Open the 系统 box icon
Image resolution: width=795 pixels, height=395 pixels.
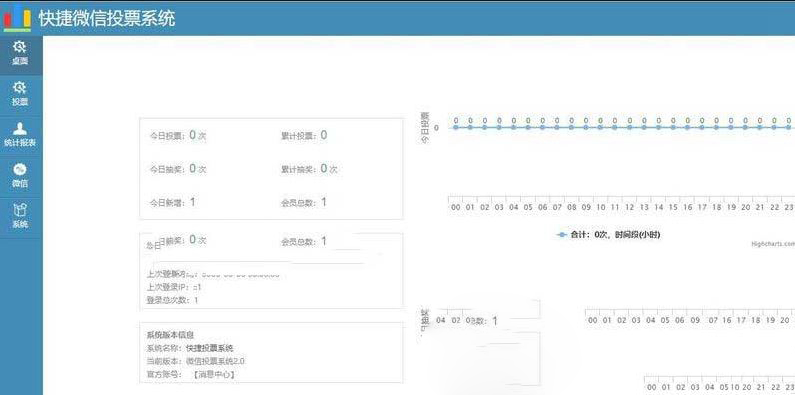click(x=20, y=210)
